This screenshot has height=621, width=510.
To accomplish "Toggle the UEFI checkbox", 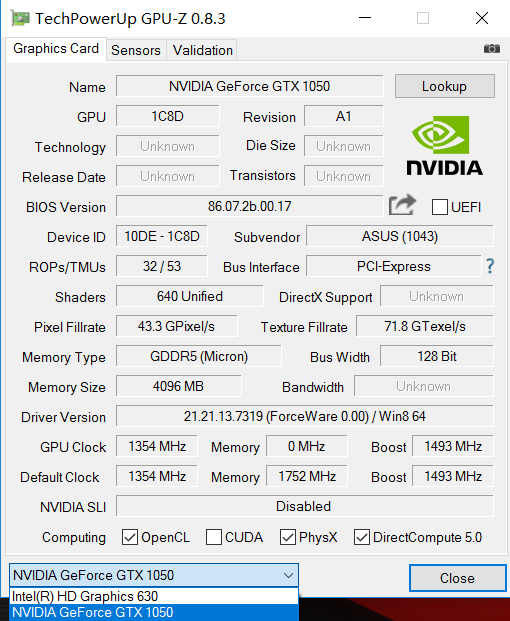I will click(440, 207).
